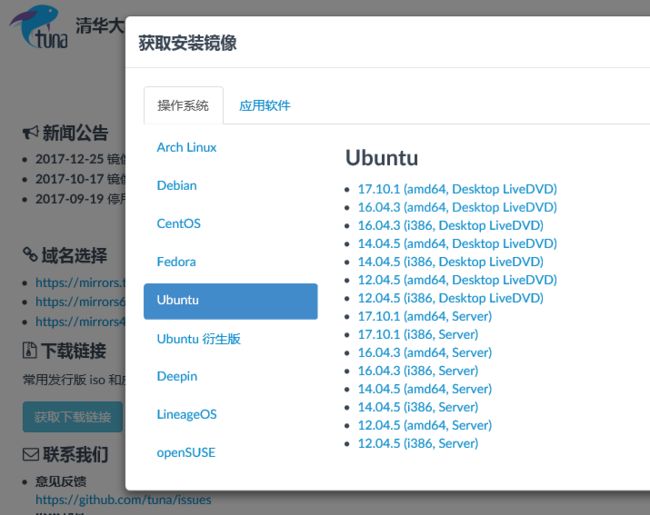
Task: Click the 意见反馈 contact entry
Action: pyautogui.click(x=61, y=481)
